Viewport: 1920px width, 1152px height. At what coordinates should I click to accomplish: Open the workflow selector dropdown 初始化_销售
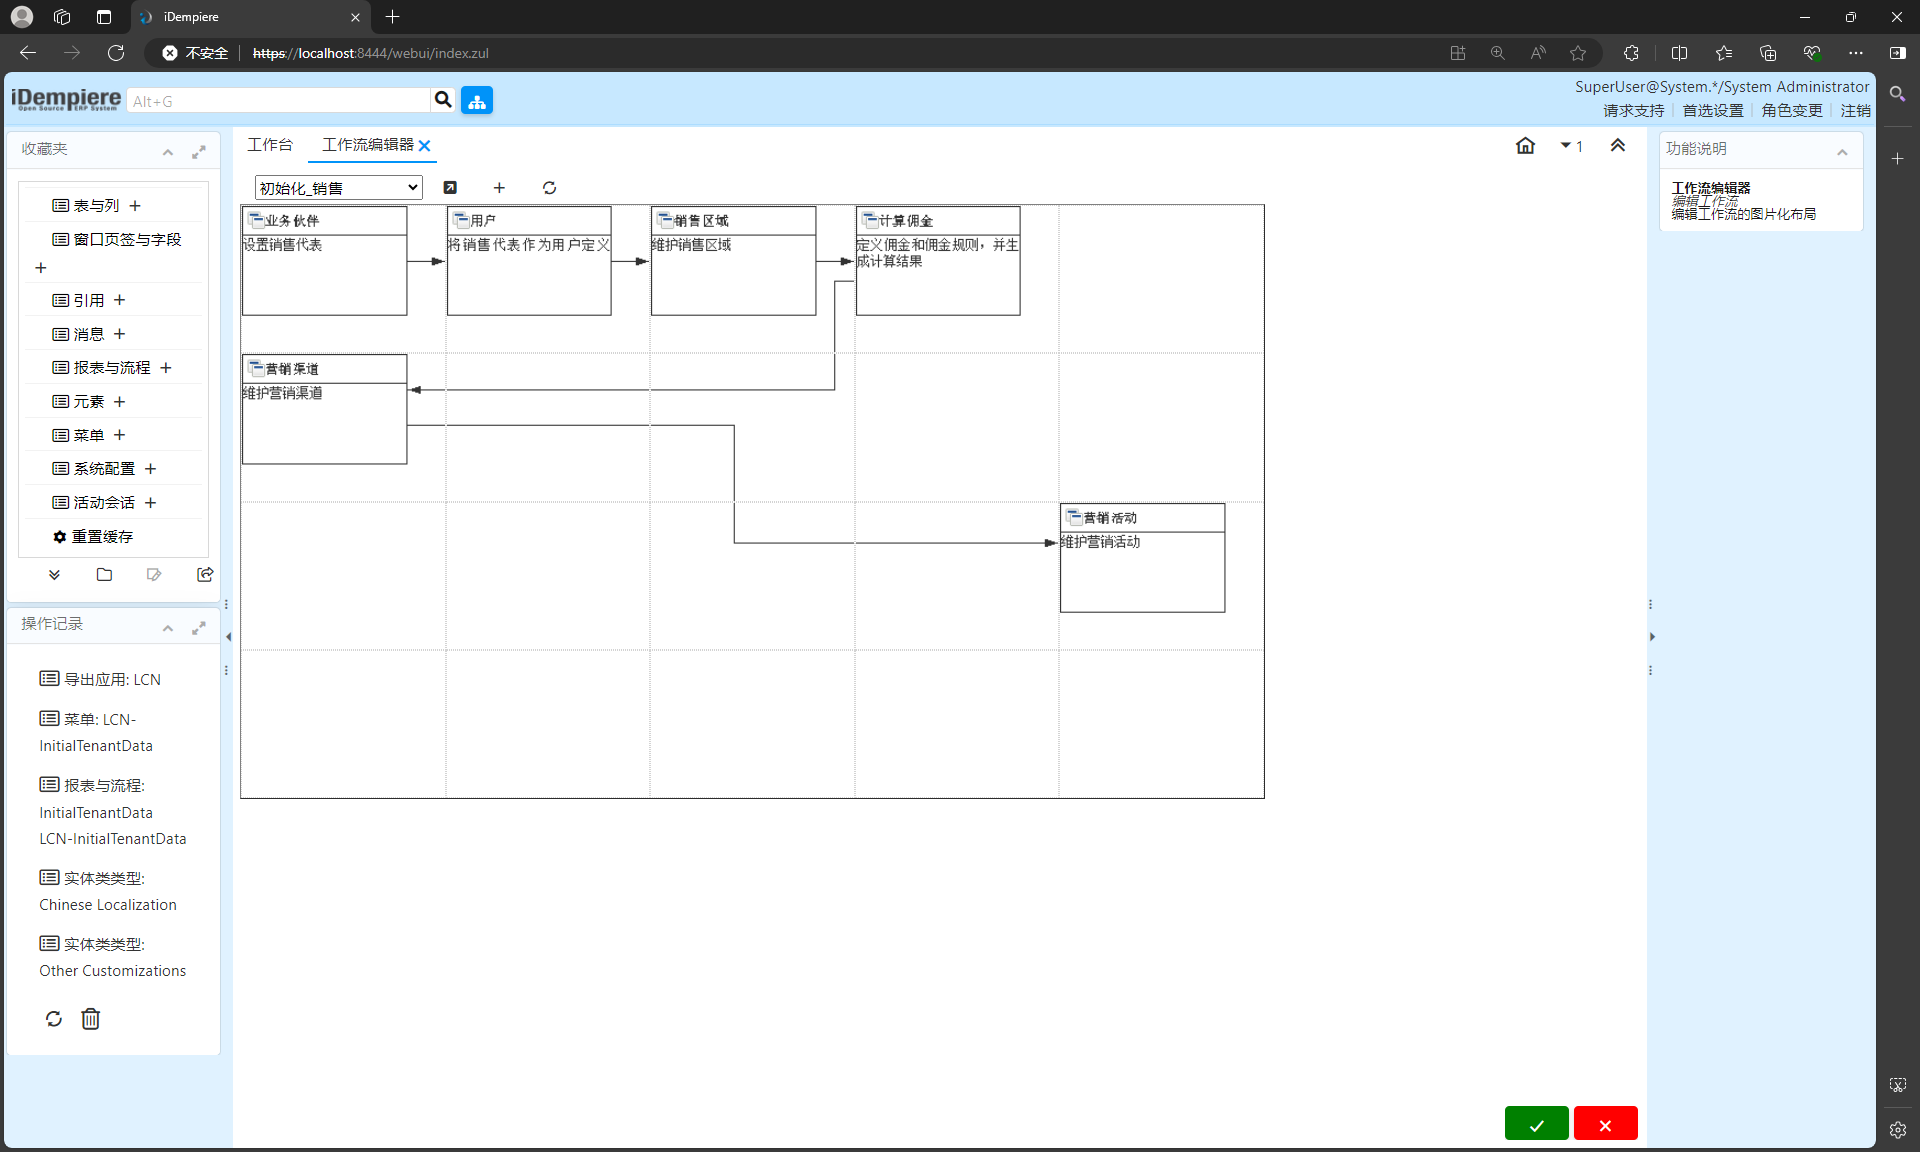click(x=339, y=188)
